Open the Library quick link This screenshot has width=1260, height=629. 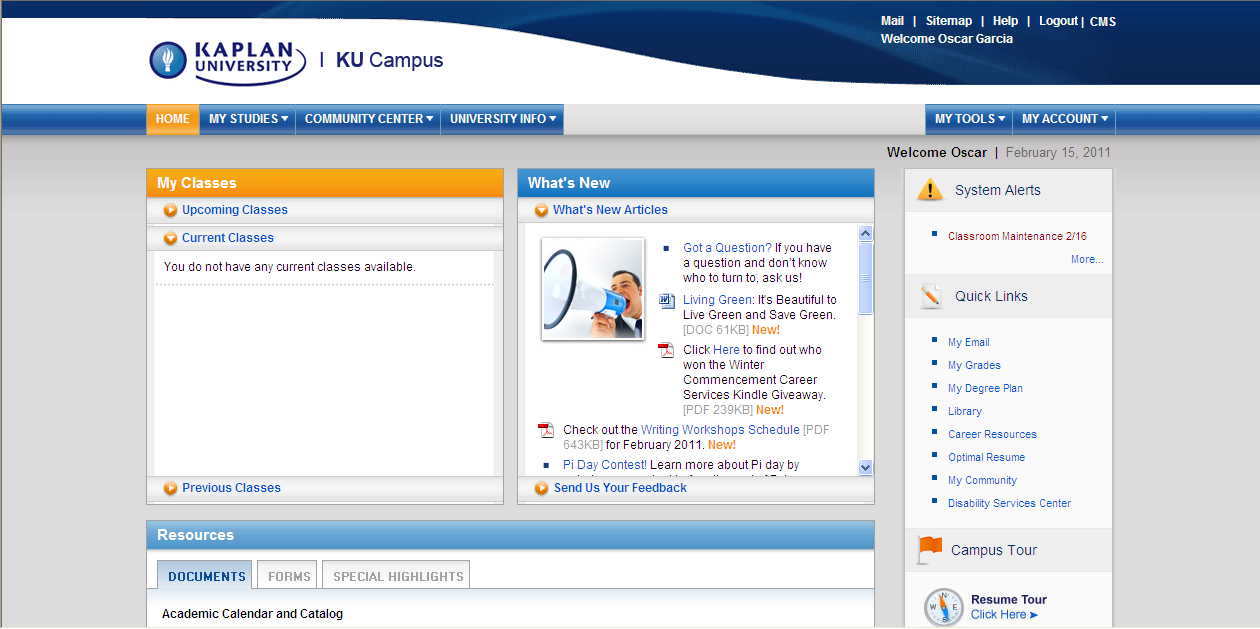click(x=965, y=412)
